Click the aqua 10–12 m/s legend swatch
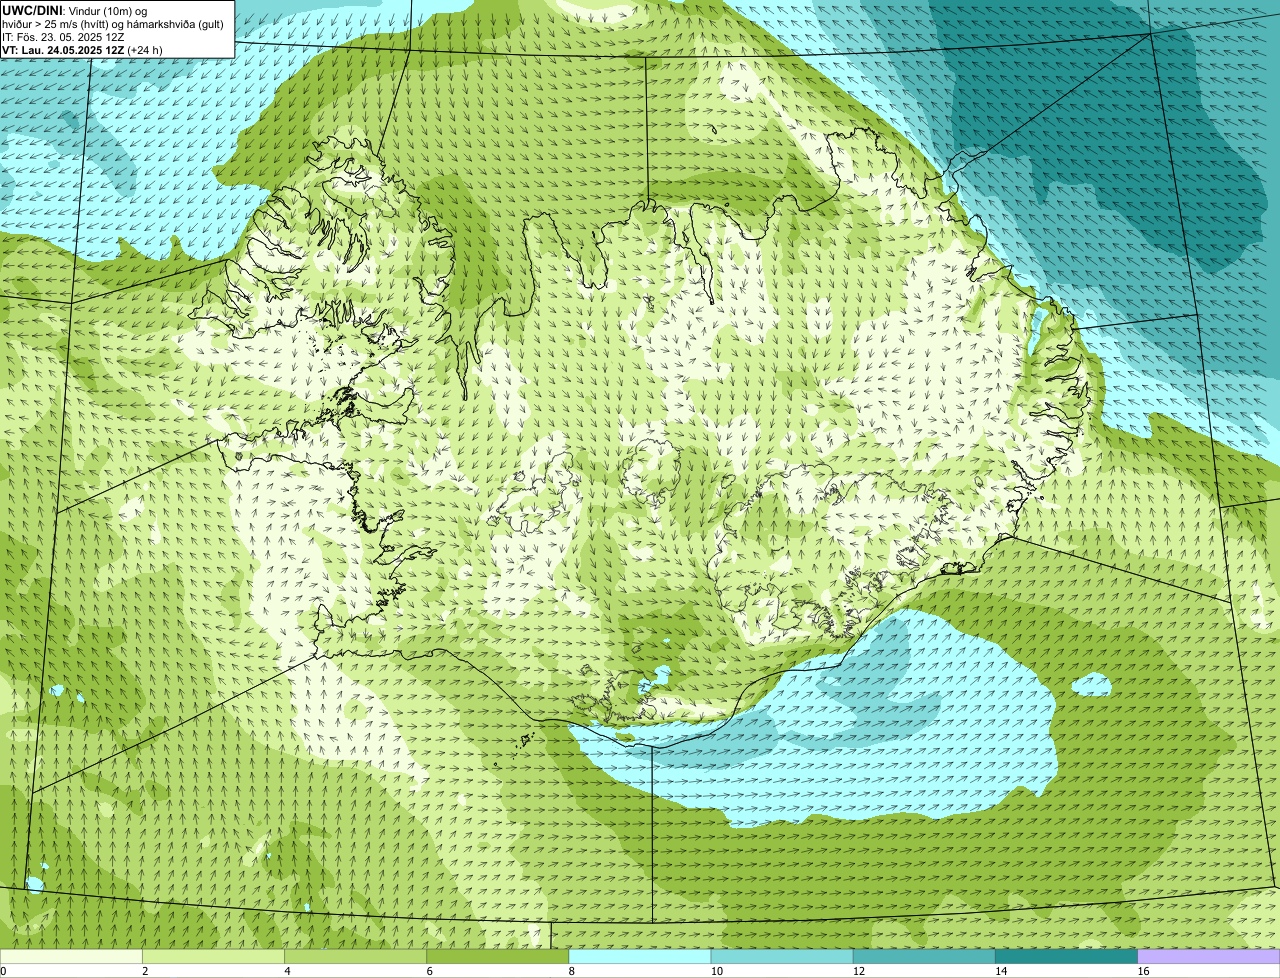Image resolution: width=1280 pixels, height=978 pixels. [782, 956]
